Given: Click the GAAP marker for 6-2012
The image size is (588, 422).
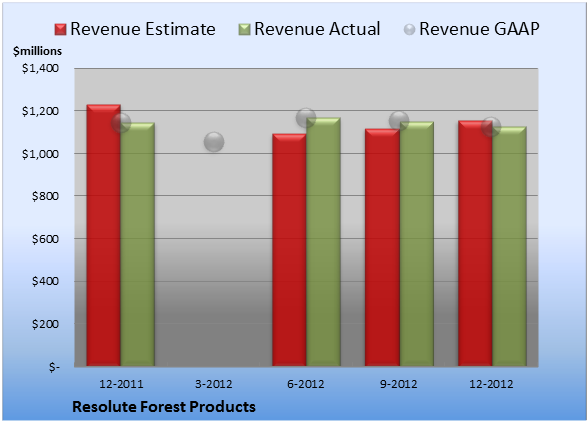Looking at the screenshot, I should 306,118.
